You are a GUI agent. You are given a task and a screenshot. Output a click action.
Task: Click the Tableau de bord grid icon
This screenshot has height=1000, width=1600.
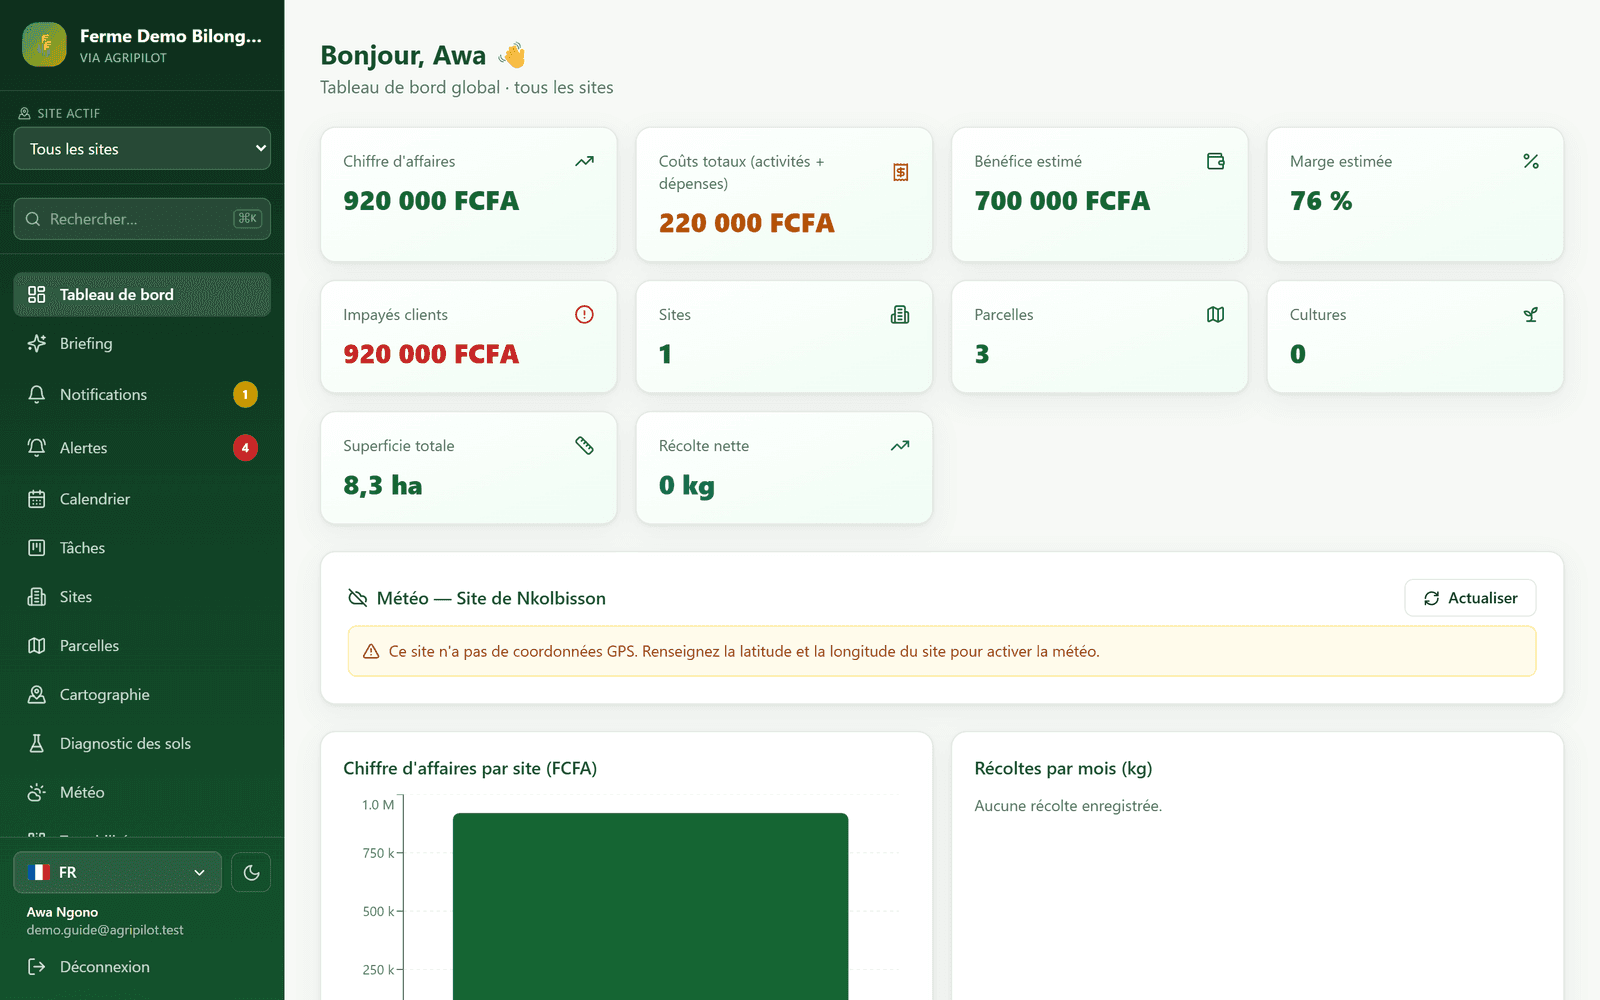[37, 295]
